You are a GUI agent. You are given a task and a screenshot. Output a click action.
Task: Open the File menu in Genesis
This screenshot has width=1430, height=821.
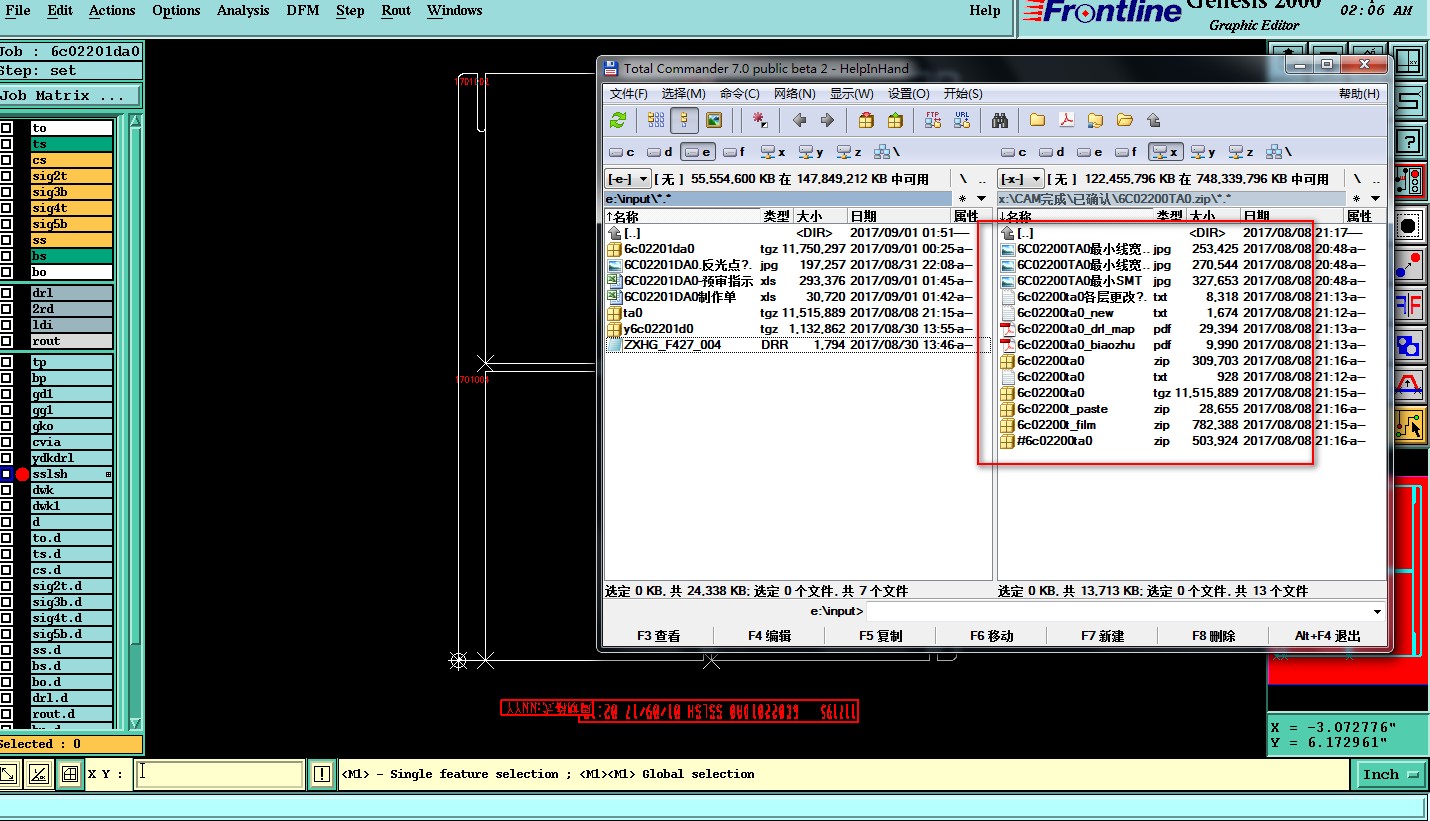(18, 11)
